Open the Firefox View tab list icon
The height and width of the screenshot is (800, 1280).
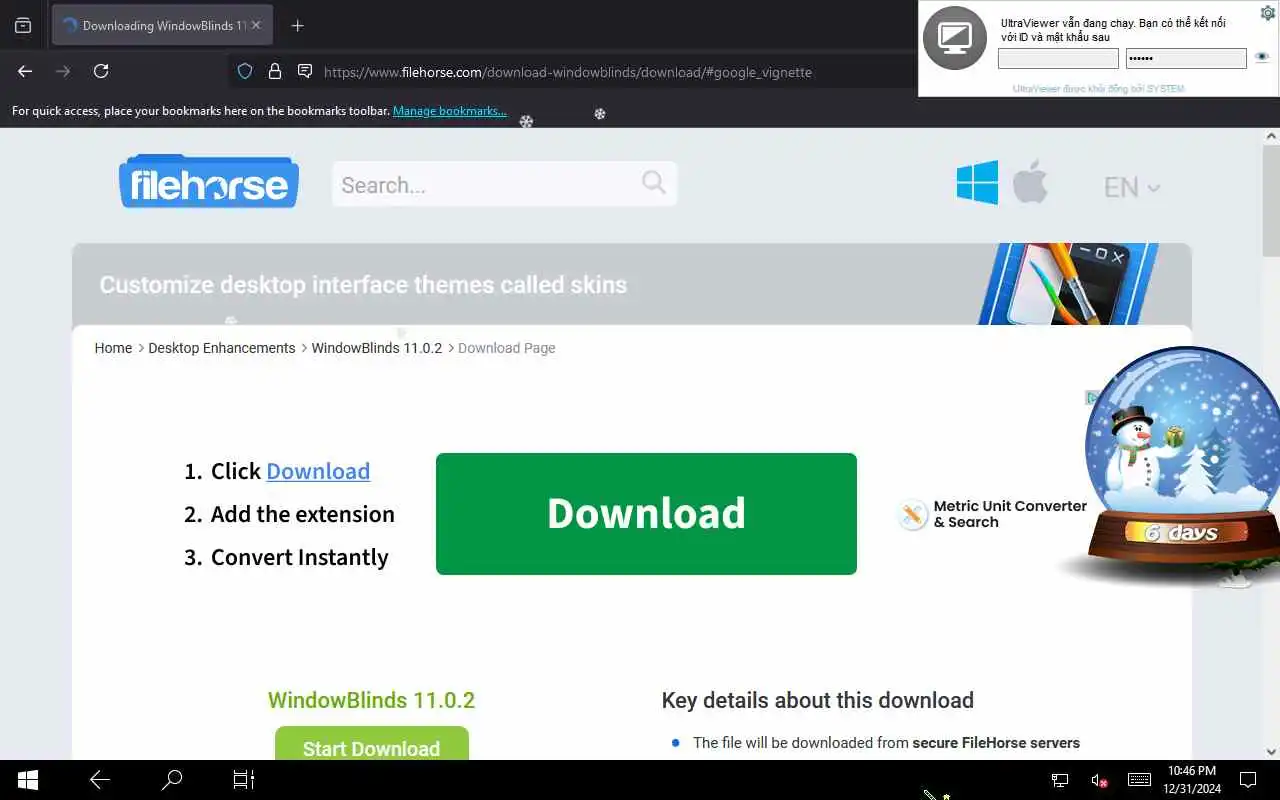23,26
